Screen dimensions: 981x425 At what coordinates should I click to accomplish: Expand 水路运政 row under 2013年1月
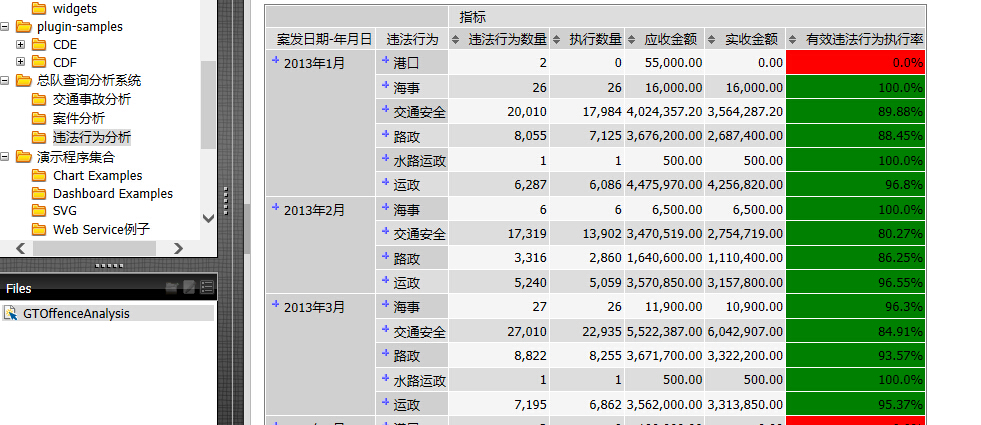[x=385, y=158]
